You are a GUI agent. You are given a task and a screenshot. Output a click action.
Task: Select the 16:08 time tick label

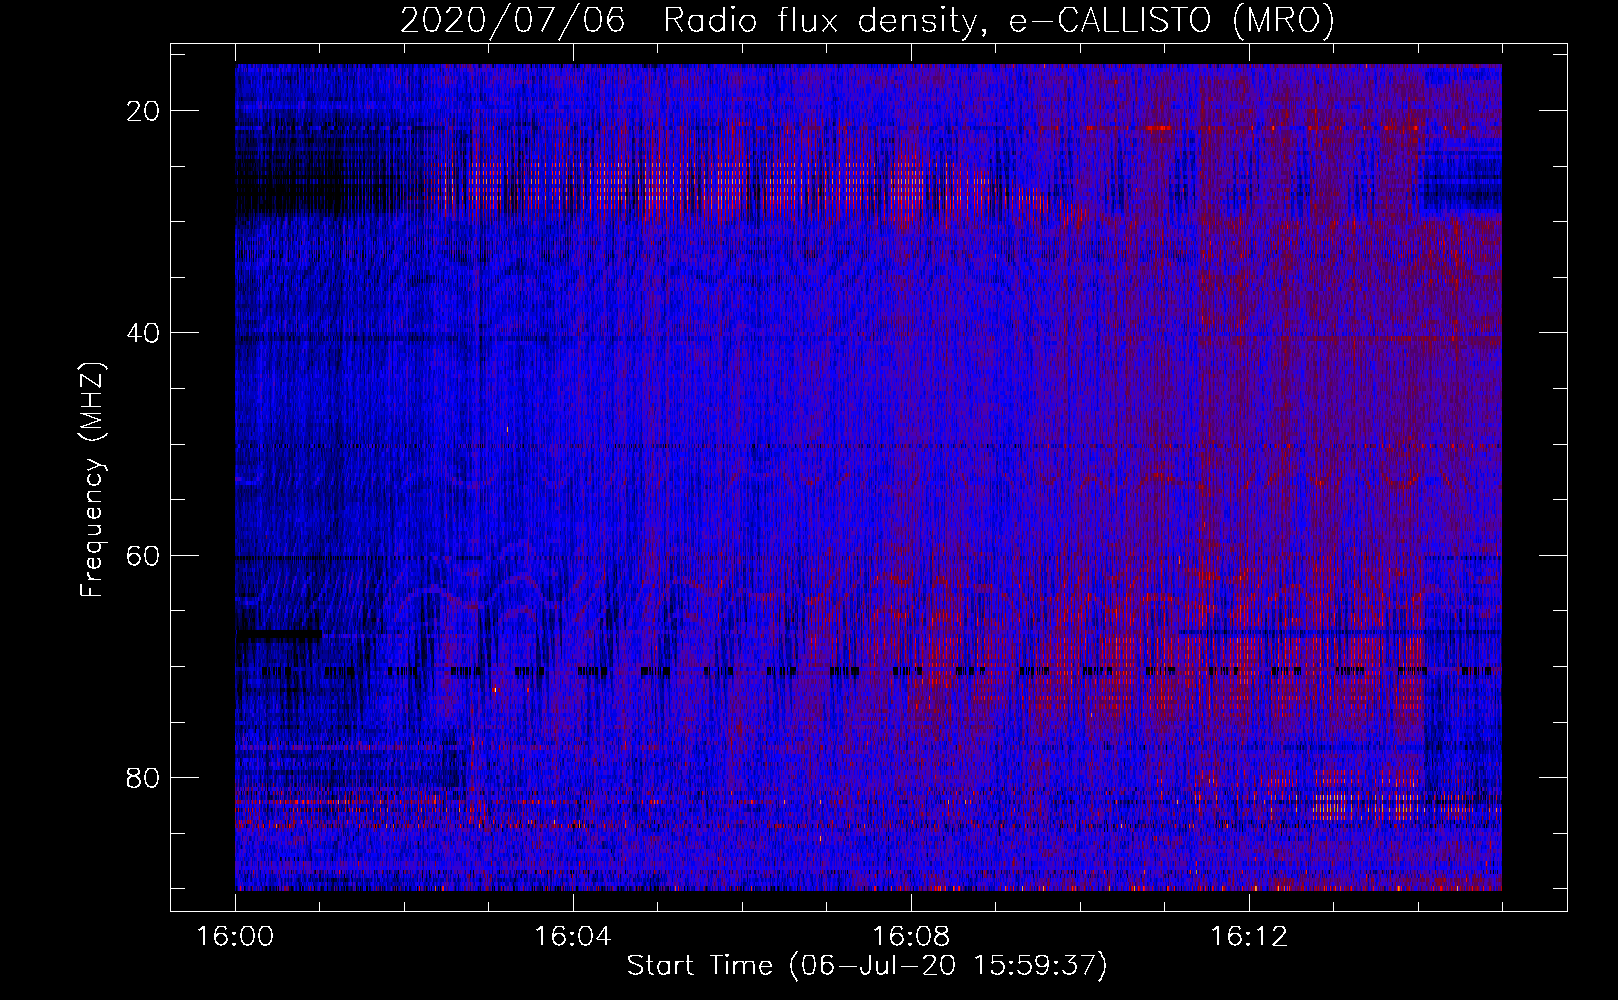pos(911,937)
